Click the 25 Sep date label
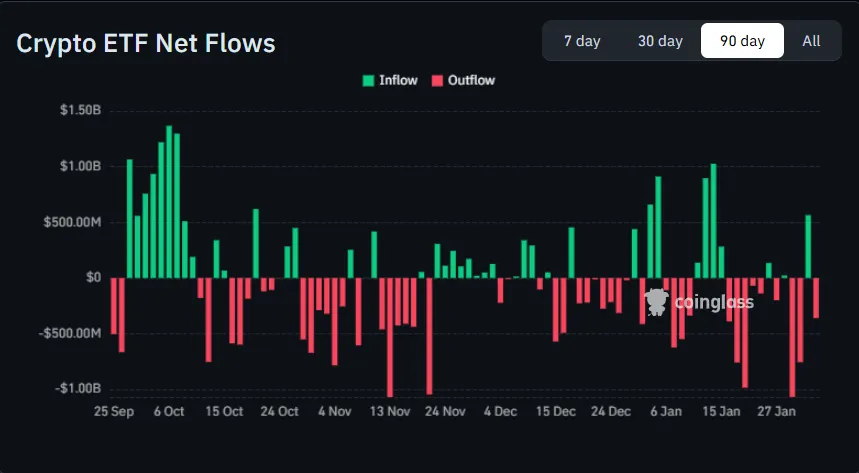Image resolution: width=859 pixels, height=473 pixels. [x=113, y=412]
